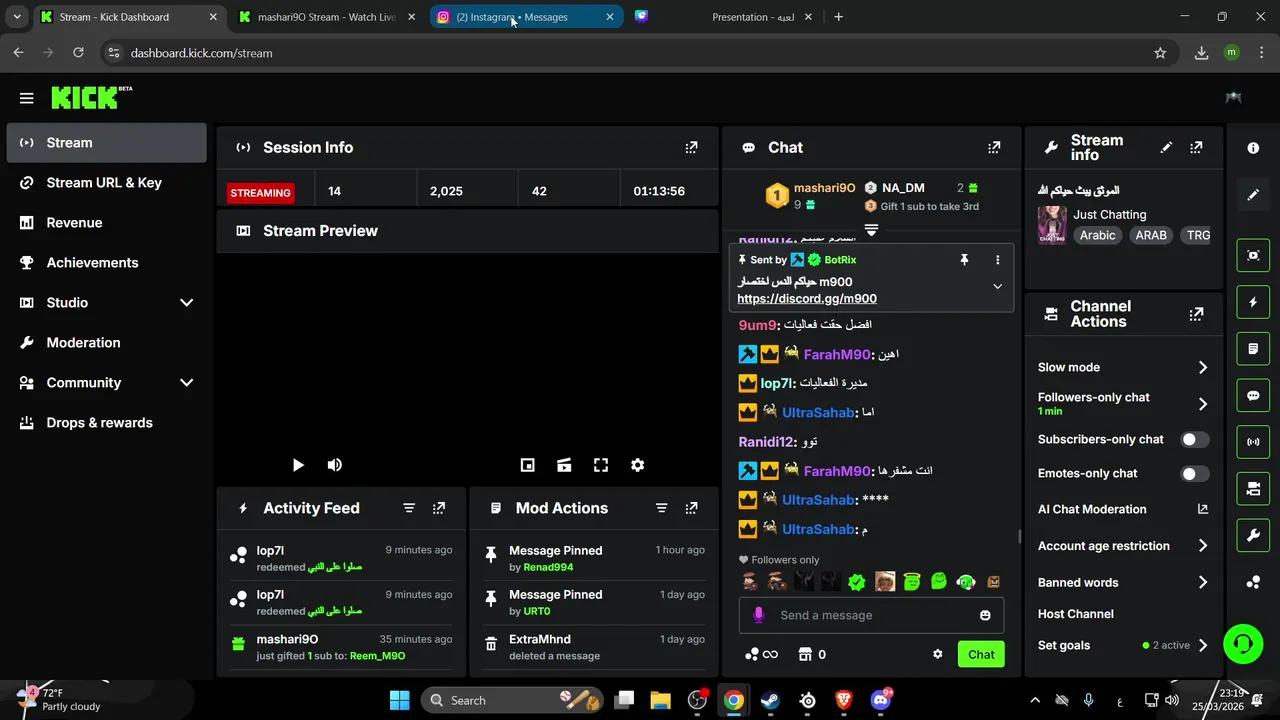
Task: Open the info icon in right sidebar
Action: click(x=1253, y=148)
